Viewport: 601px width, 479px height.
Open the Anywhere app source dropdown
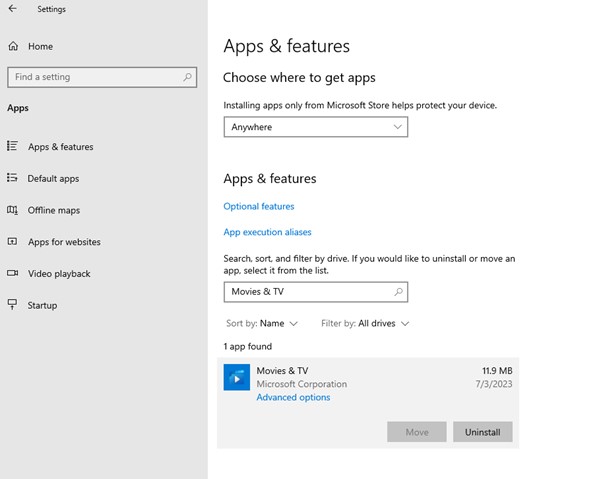[x=315, y=127]
